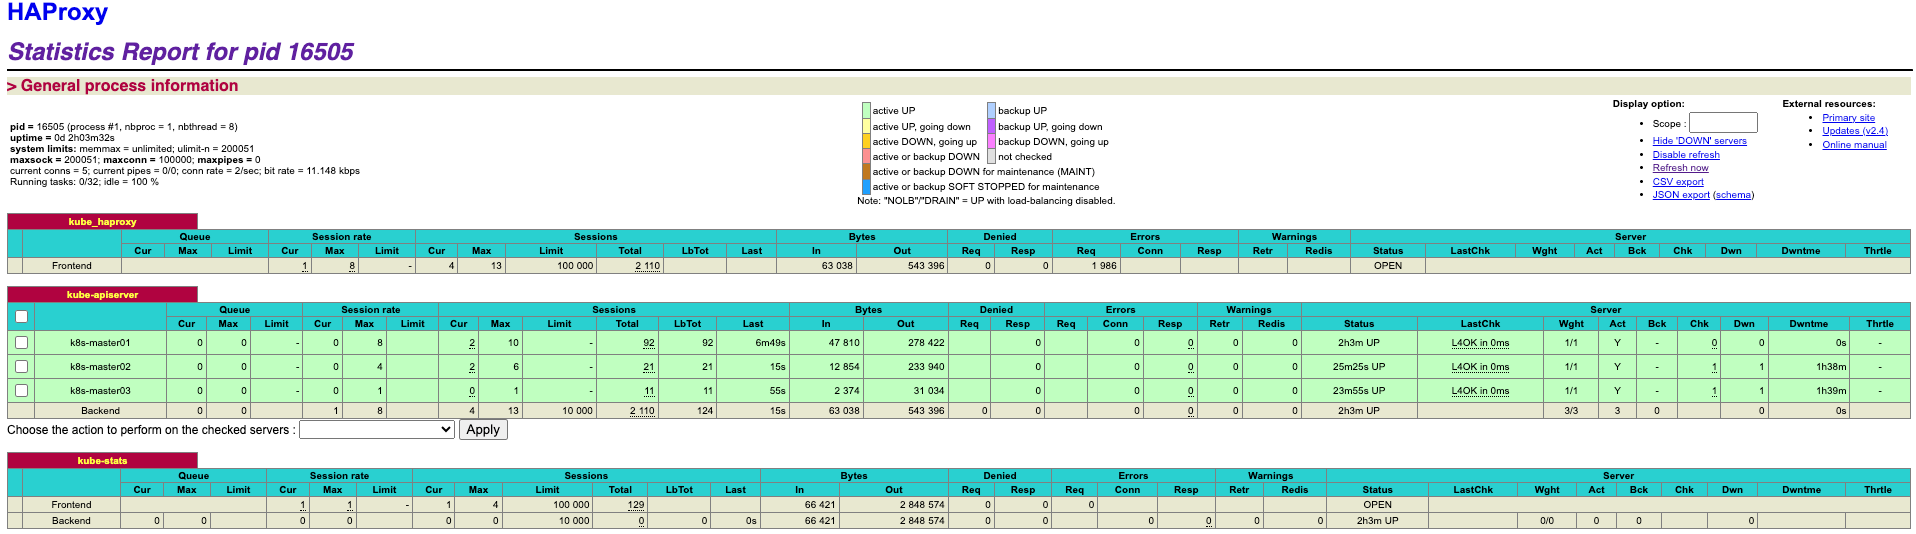Click the OPEN status in kube_haproxy Frontend

pyautogui.click(x=1387, y=266)
